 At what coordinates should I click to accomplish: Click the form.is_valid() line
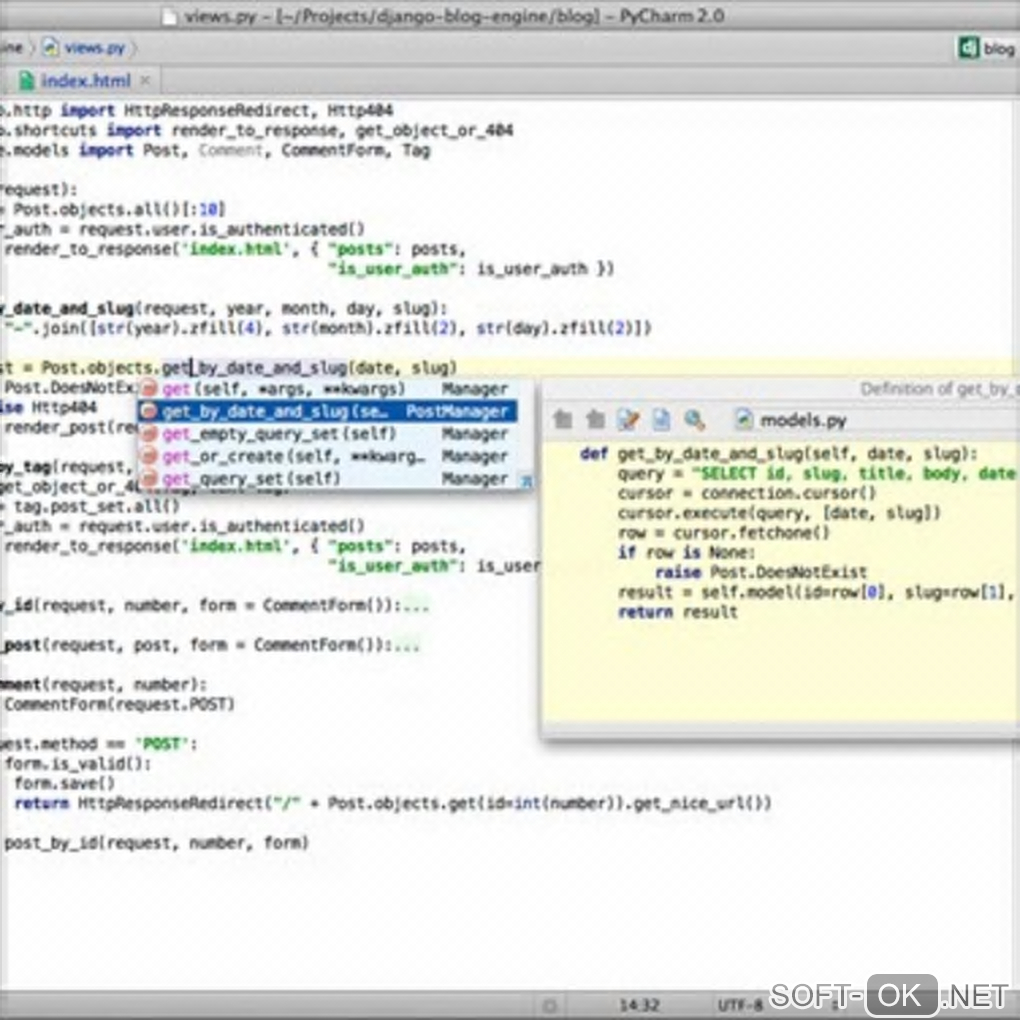[77, 764]
